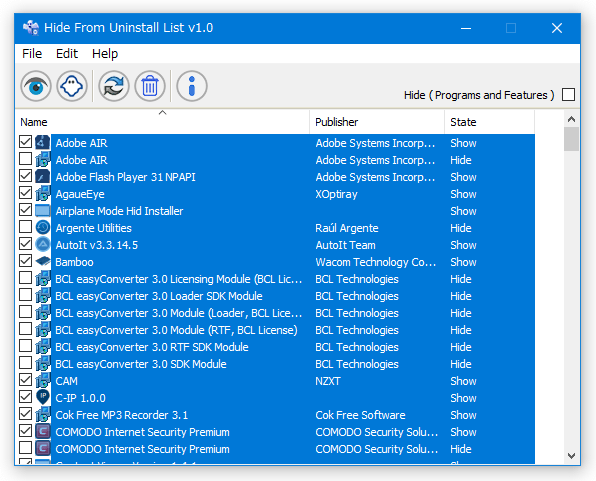Click the AgaueEye program name
The width and height of the screenshot is (596, 481).
coord(80,194)
